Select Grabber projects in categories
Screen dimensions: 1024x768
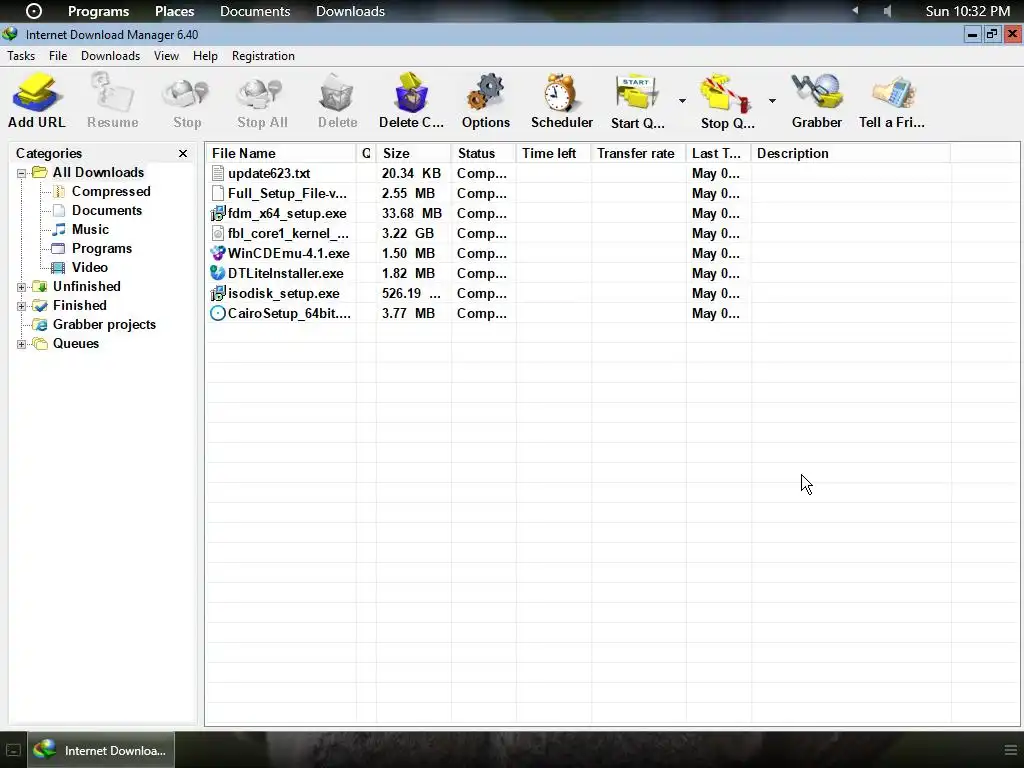104,325
